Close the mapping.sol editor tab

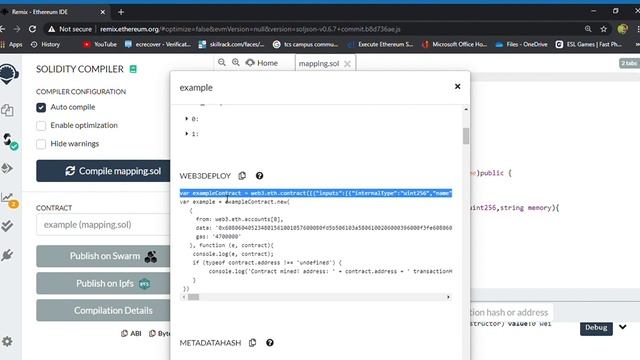pos(347,64)
